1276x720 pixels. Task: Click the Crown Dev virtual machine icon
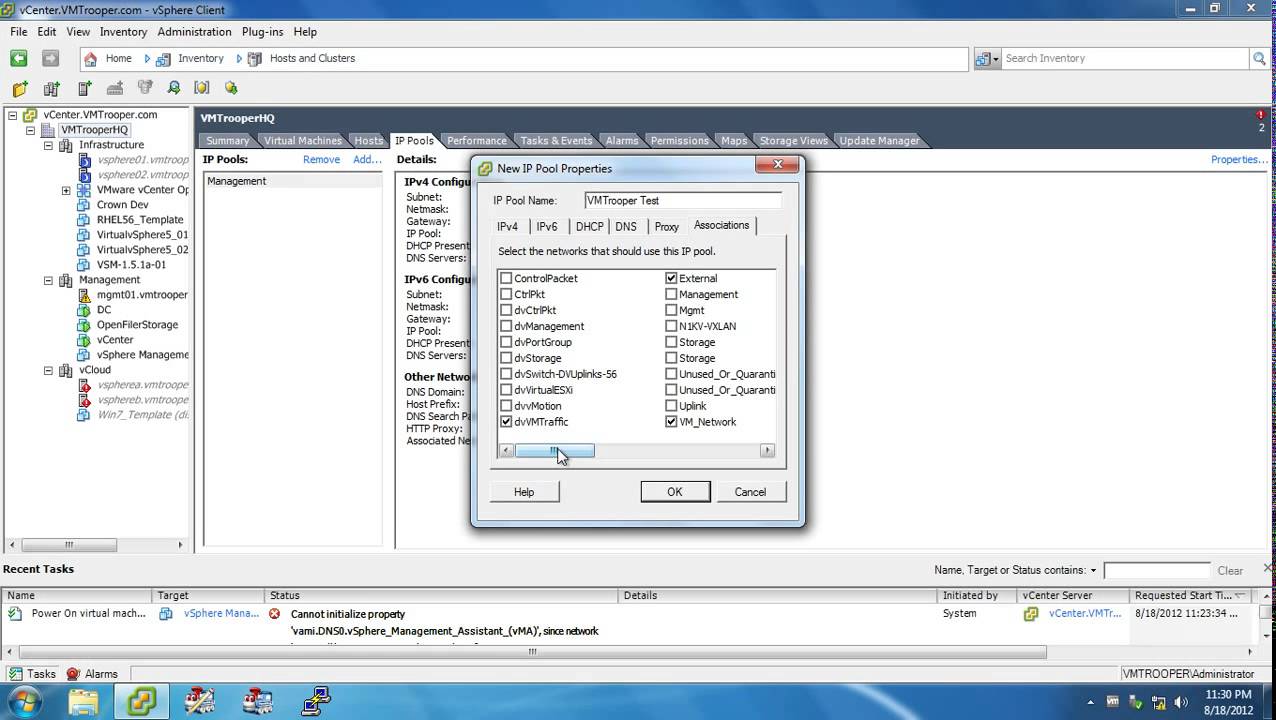click(x=84, y=205)
